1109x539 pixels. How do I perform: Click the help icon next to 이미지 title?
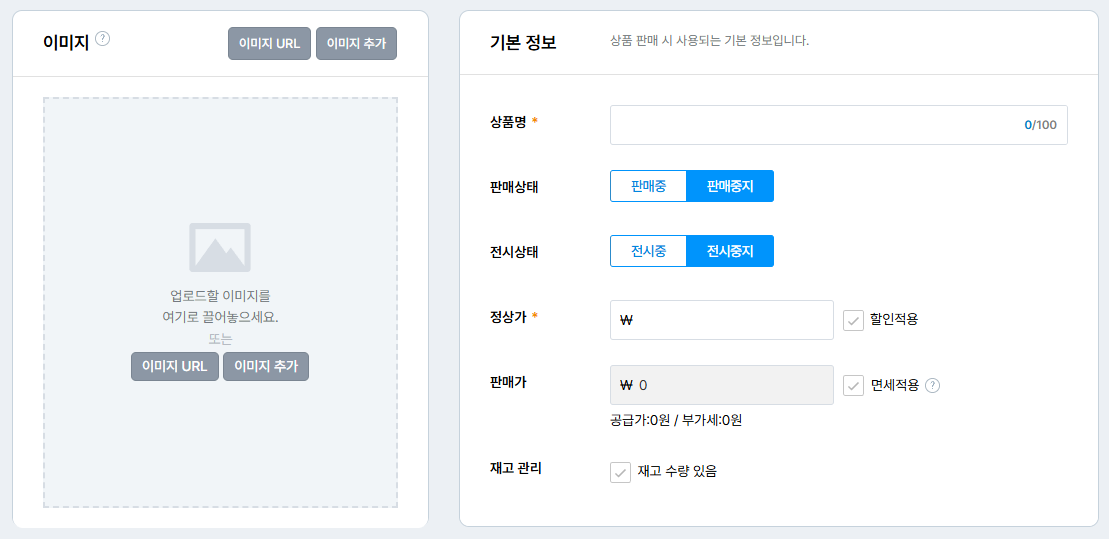[x=102, y=39]
